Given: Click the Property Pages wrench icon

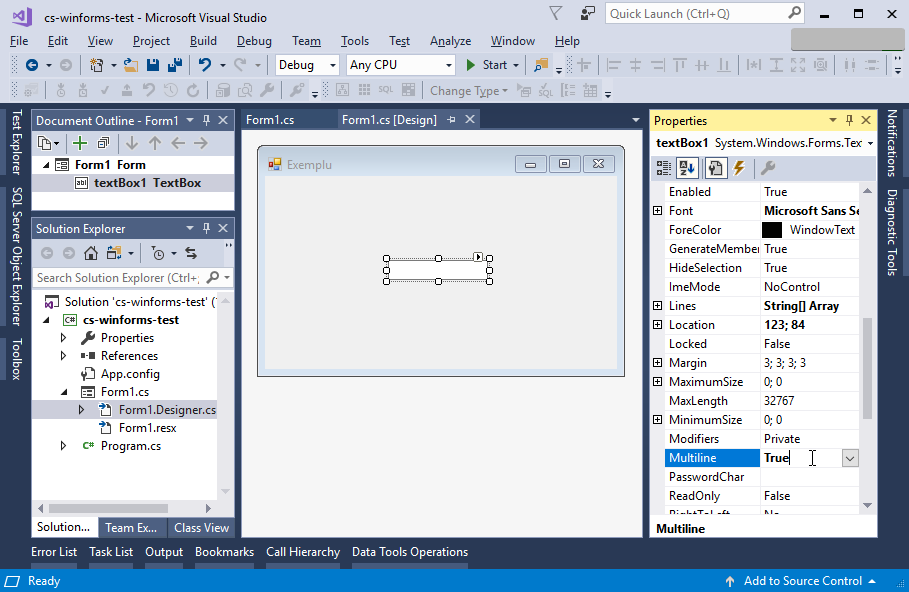Looking at the screenshot, I should coord(768,168).
